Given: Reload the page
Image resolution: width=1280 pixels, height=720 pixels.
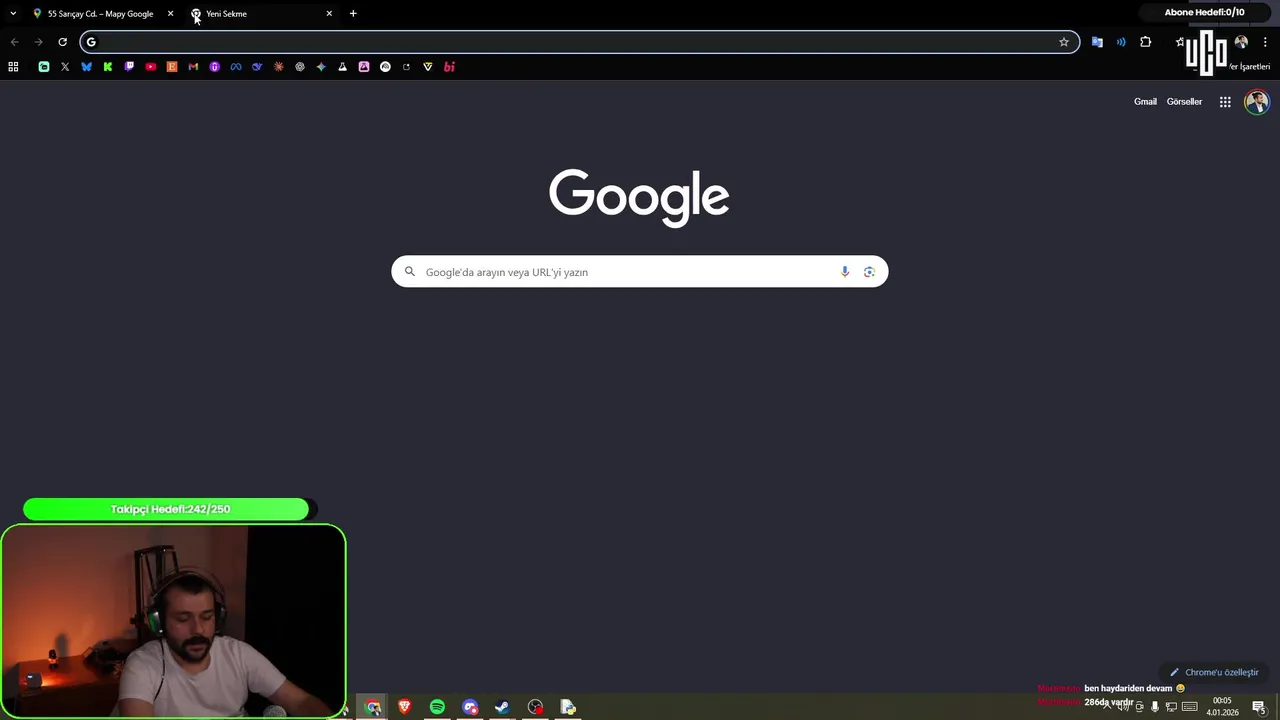Looking at the screenshot, I should click(62, 42).
